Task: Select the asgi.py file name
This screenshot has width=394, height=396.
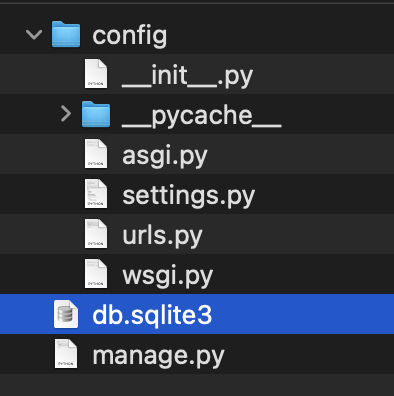Action: pyautogui.click(x=165, y=156)
